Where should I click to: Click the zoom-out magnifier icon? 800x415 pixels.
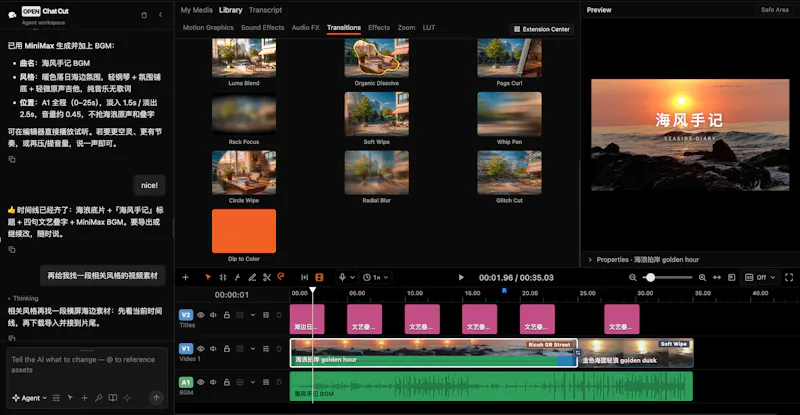[633, 277]
